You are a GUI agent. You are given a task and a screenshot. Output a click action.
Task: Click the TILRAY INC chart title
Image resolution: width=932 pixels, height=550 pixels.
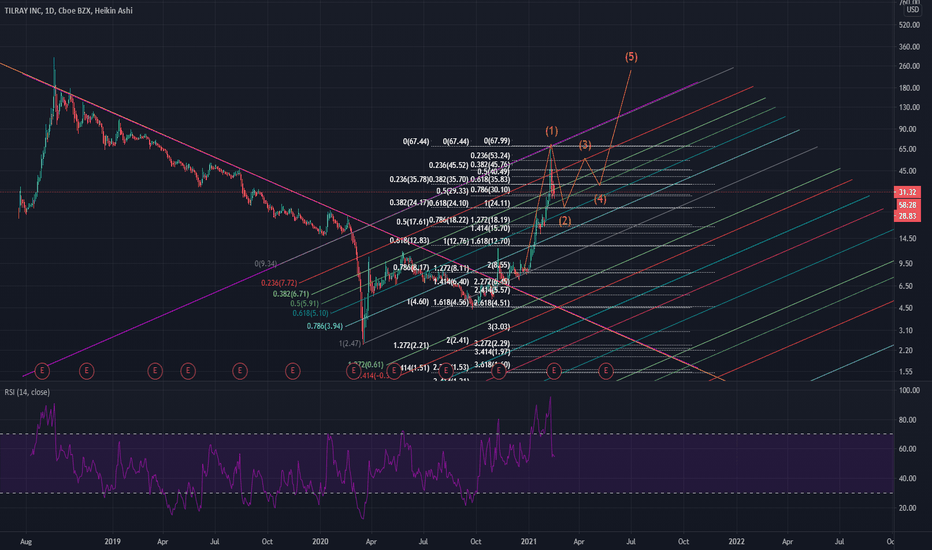click(68, 11)
